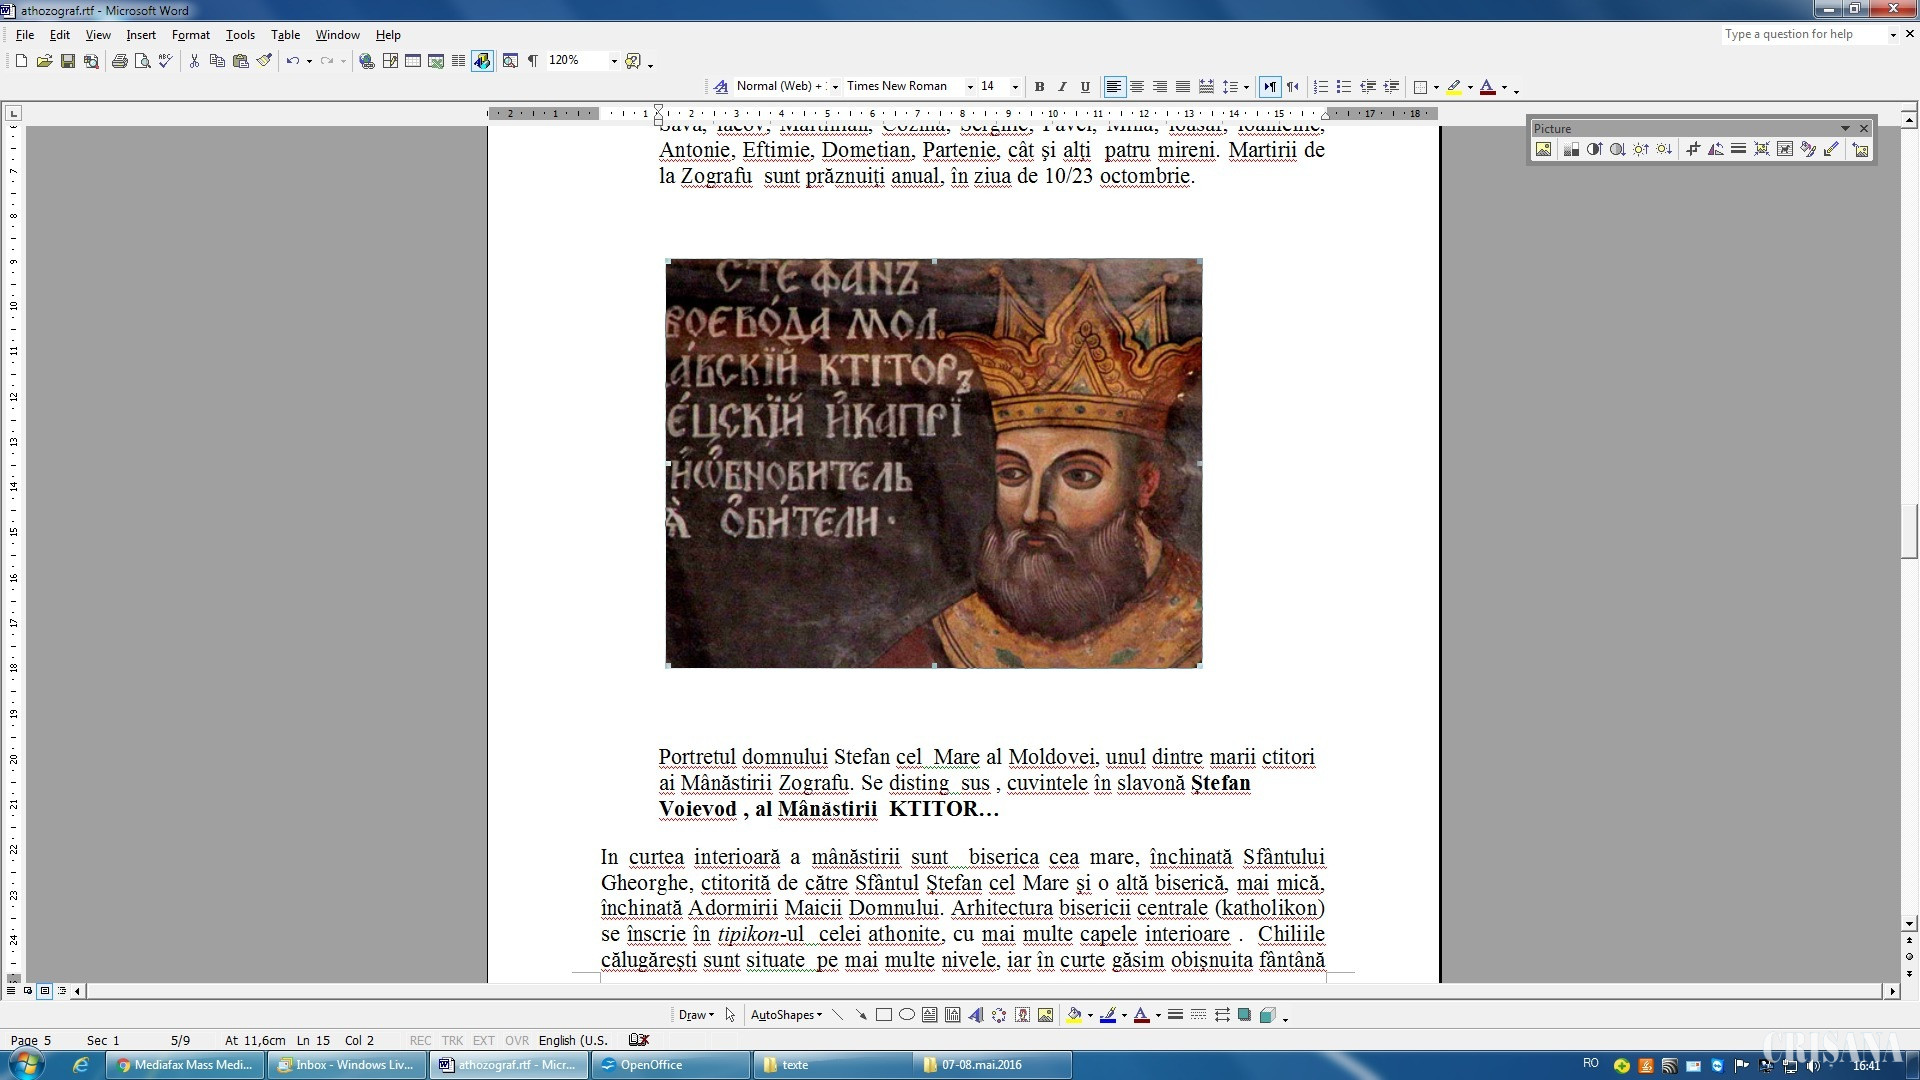
Task: Toggle Bold formatting
Action: [1039, 87]
